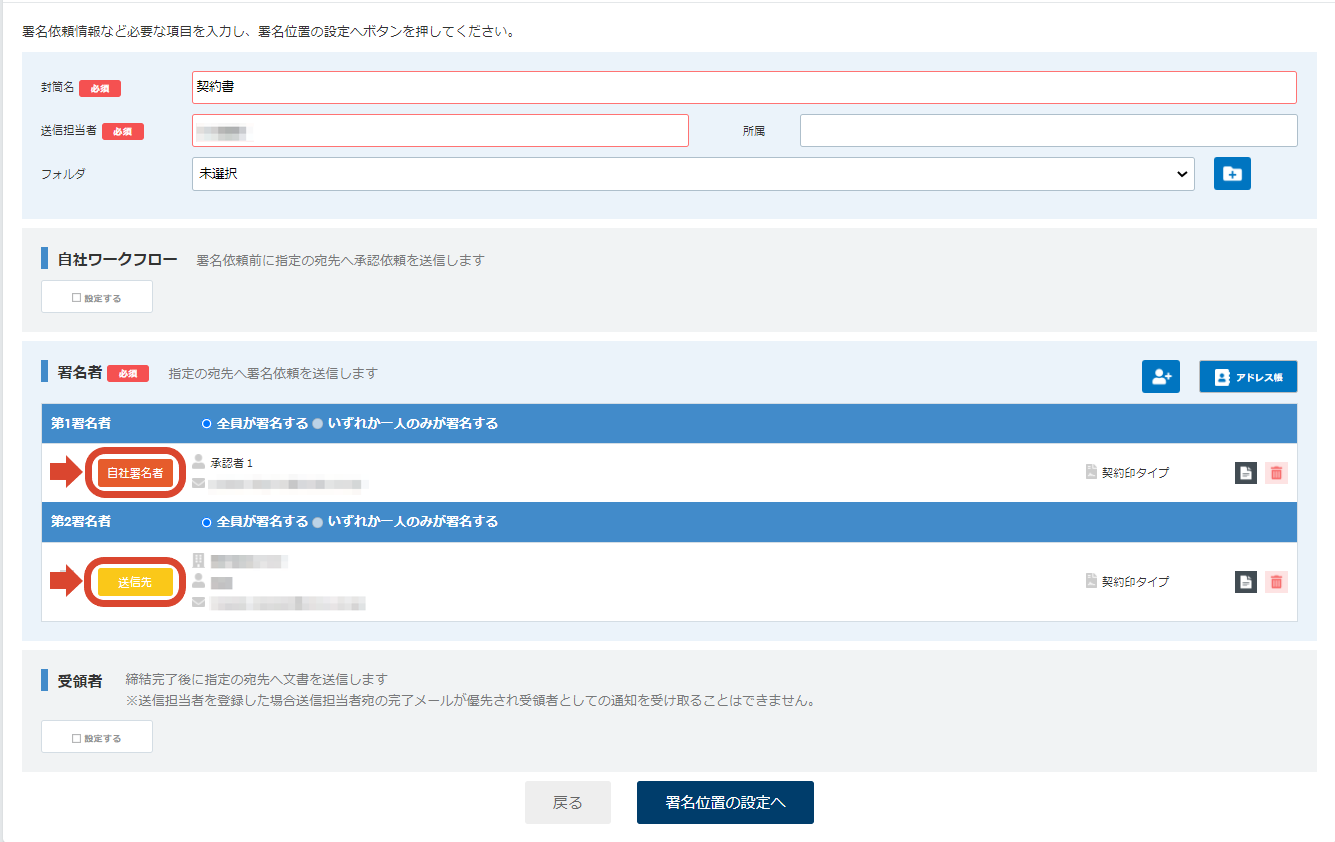Click the 自社ワークフロー section heading
This screenshot has height=842, width=1335.
click(x=117, y=260)
